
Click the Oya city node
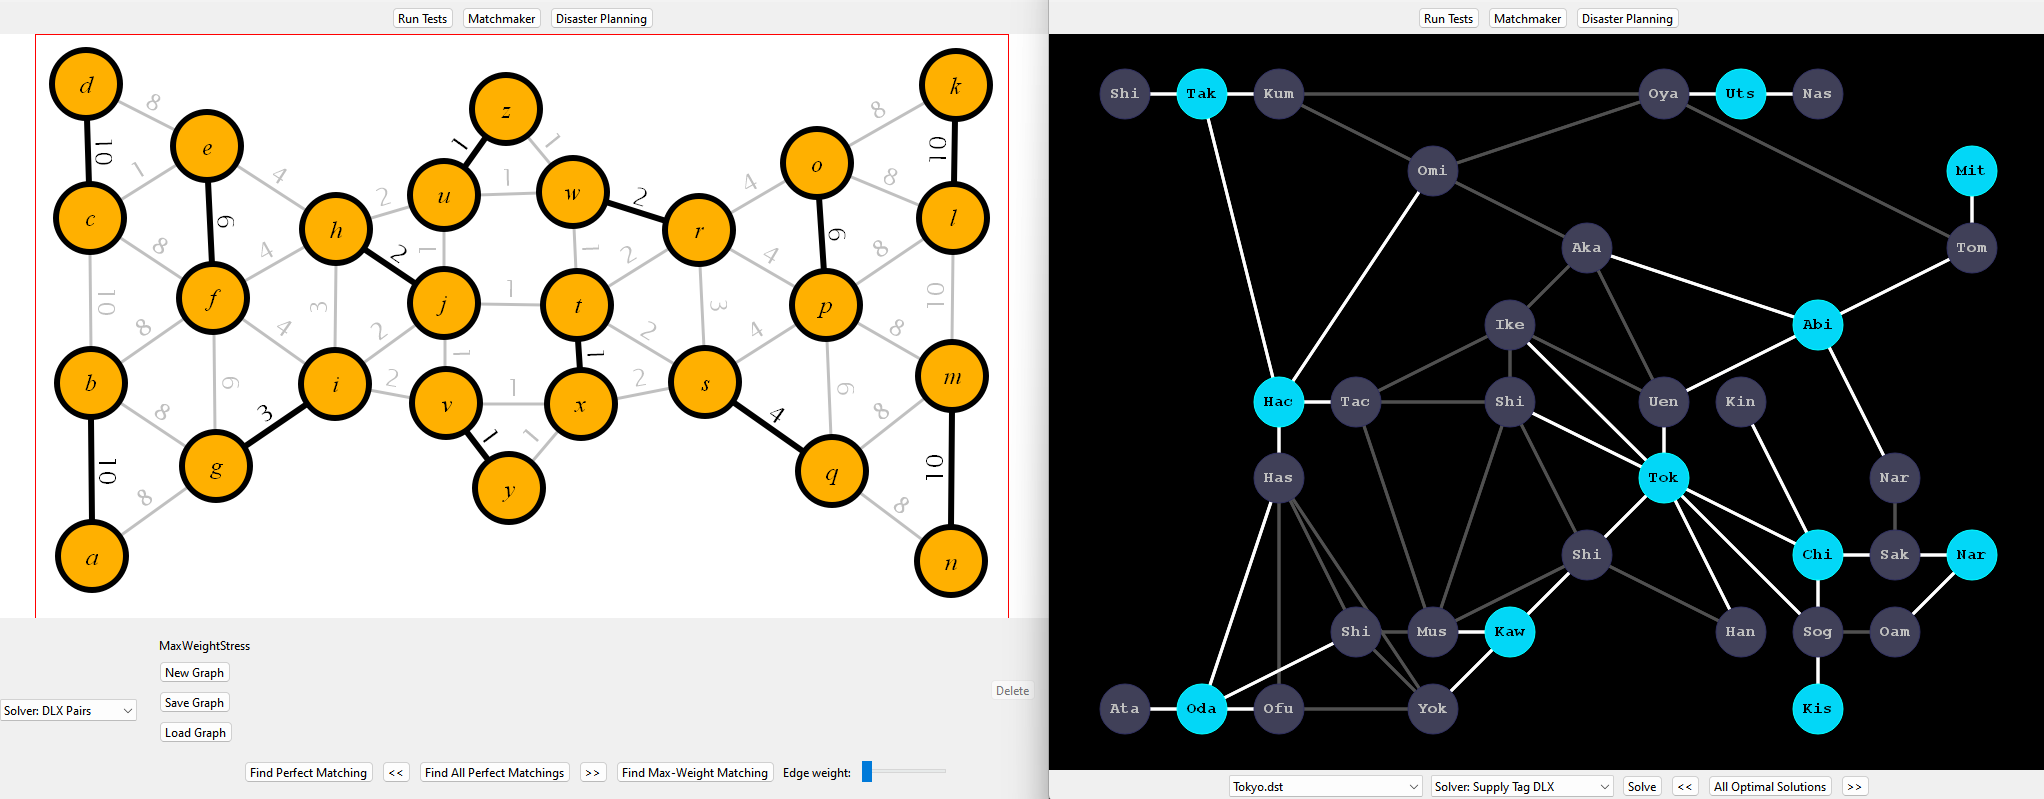[x=1663, y=94]
